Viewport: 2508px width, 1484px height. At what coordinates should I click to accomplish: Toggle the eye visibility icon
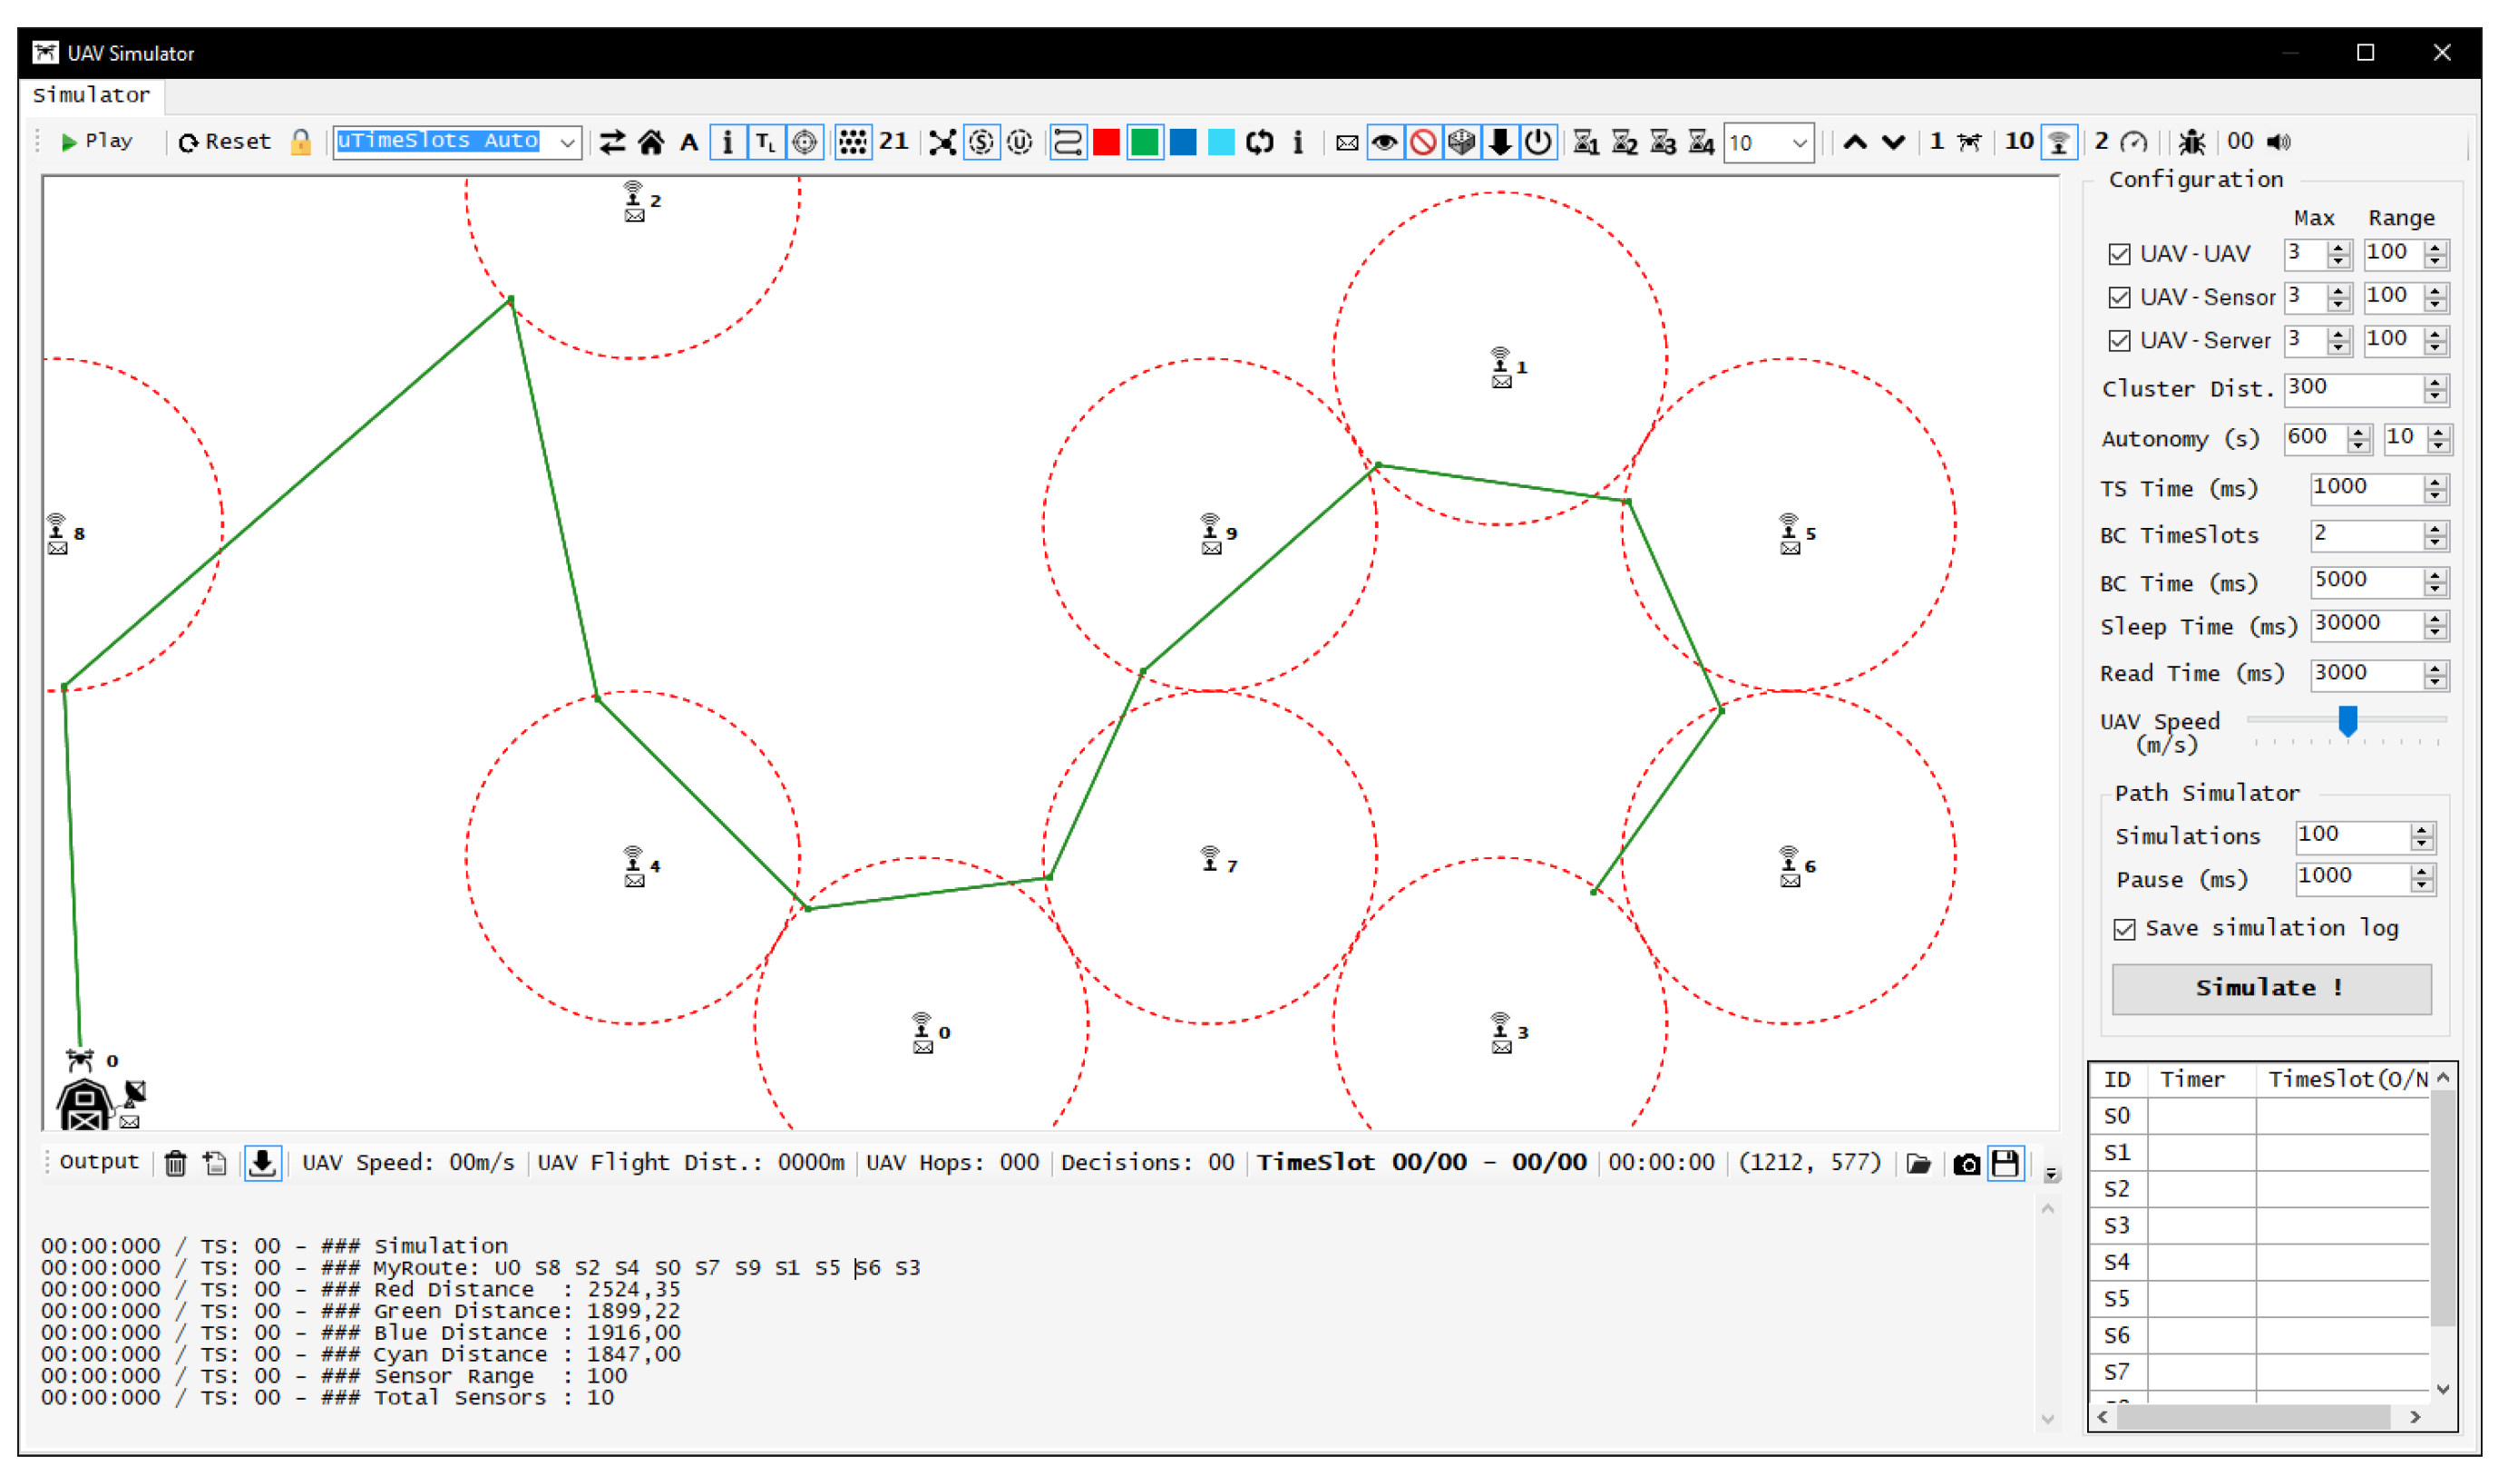click(1384, 142)
